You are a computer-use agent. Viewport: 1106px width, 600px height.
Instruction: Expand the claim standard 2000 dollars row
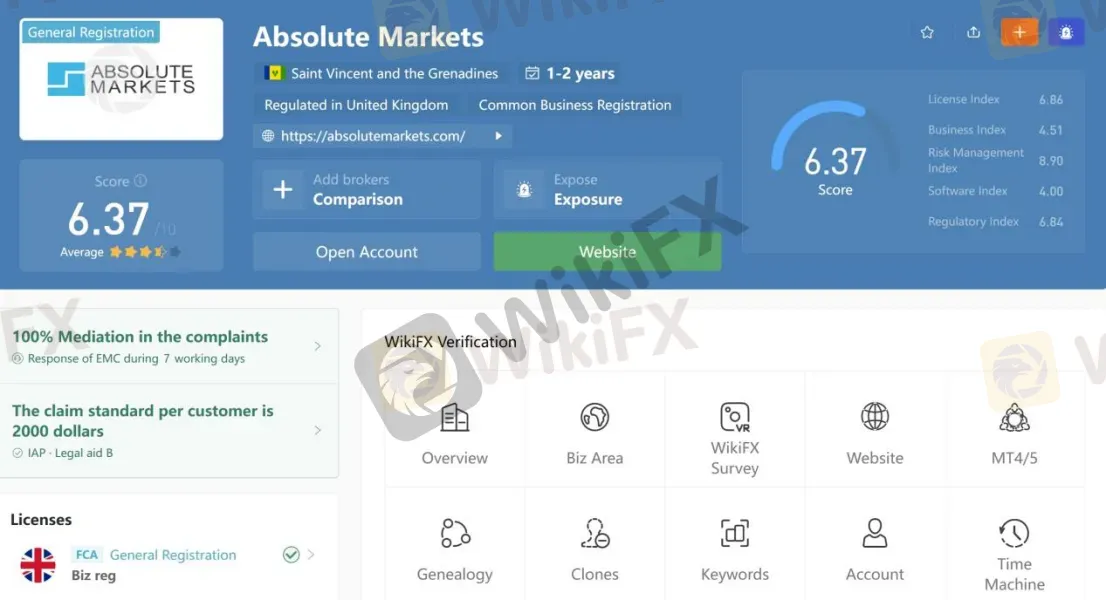[169, 430]
